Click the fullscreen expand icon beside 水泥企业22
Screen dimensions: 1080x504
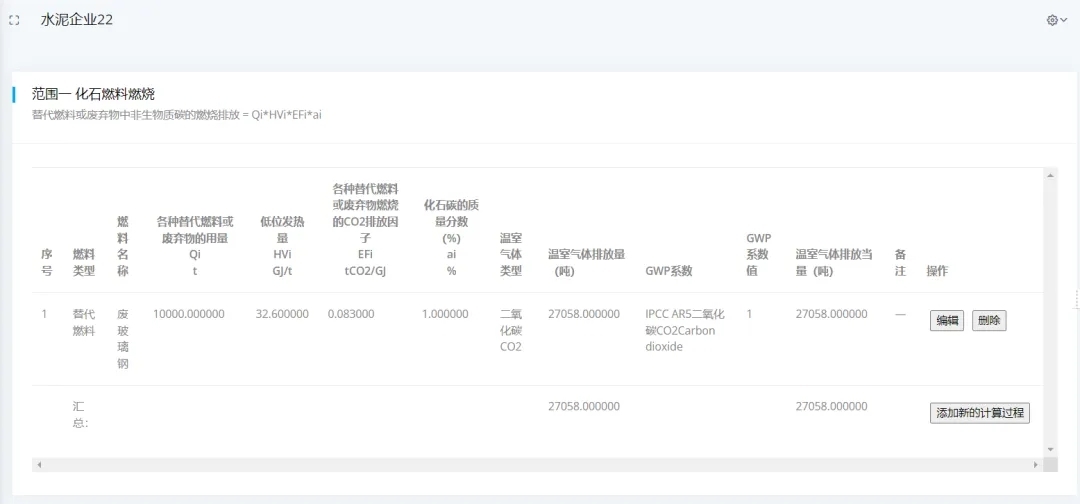pos(14,20)
